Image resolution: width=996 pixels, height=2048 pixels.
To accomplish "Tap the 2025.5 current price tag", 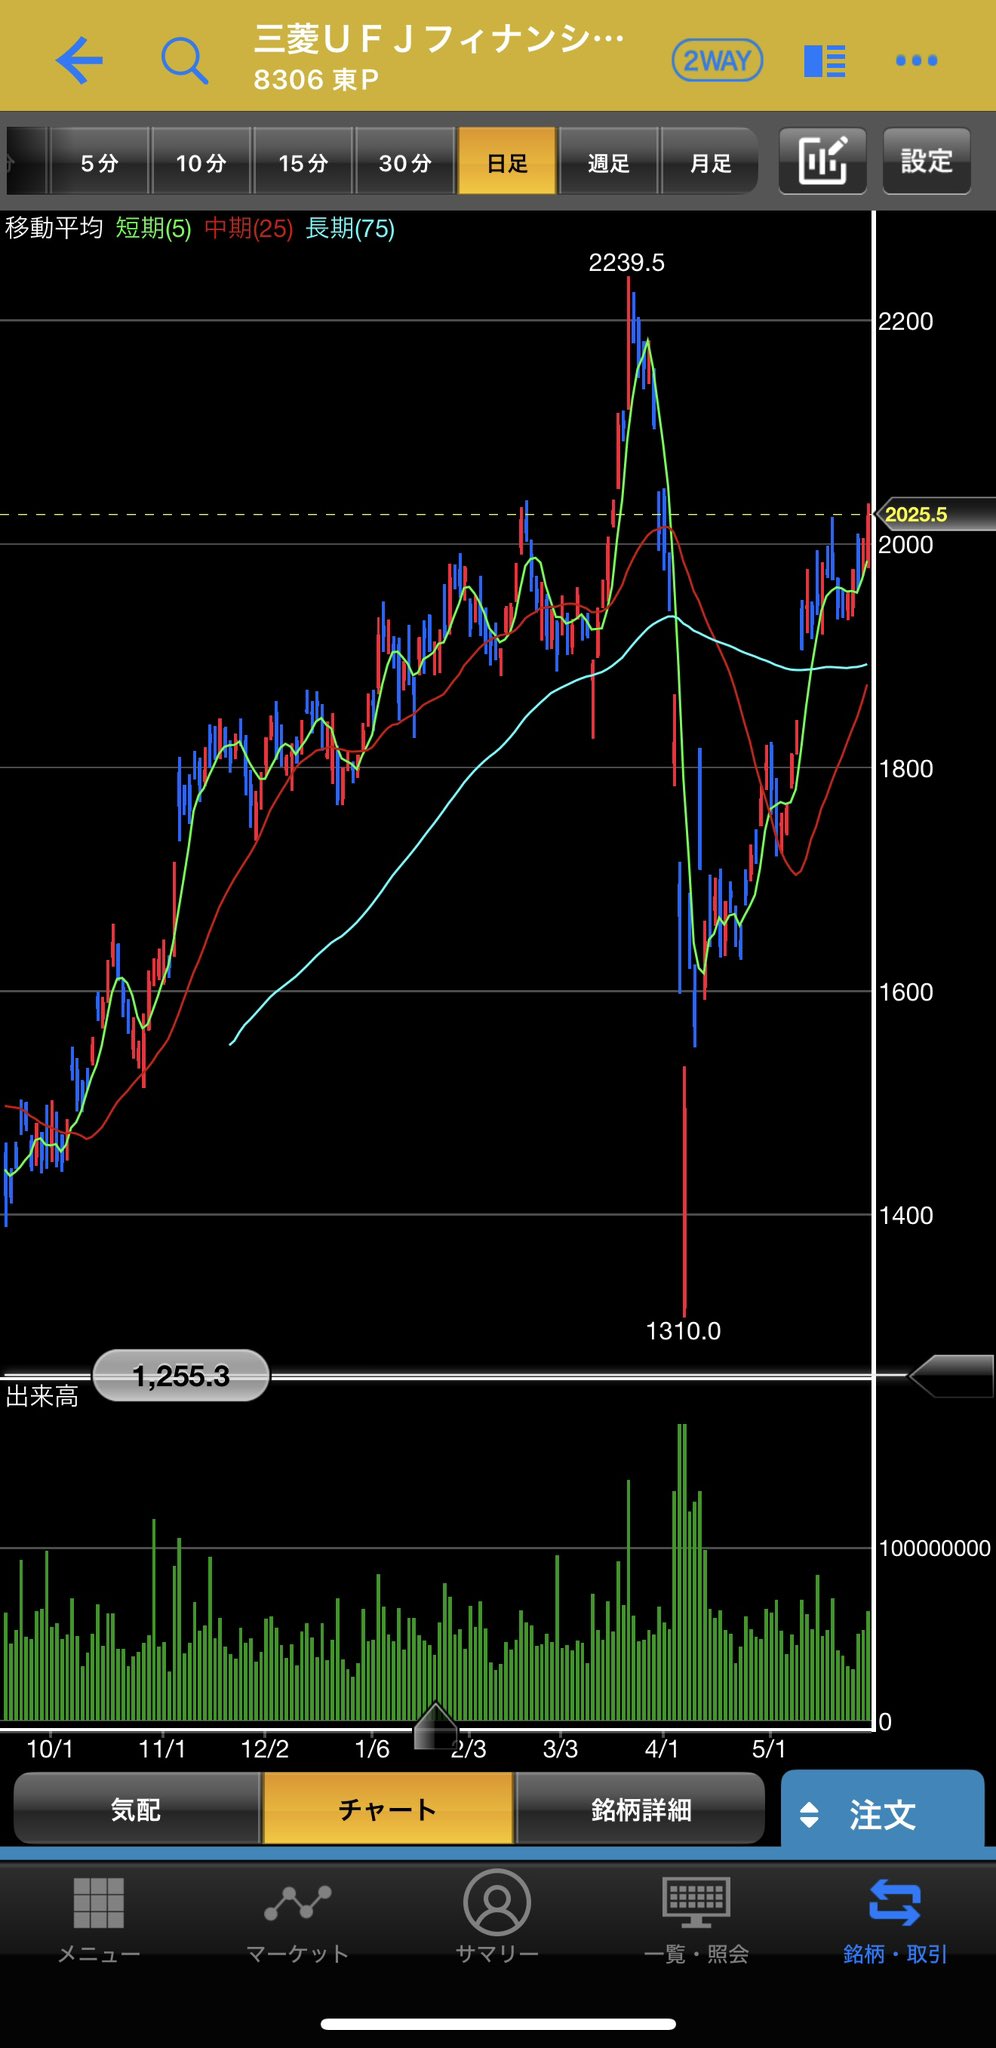I will coord(934,514).
